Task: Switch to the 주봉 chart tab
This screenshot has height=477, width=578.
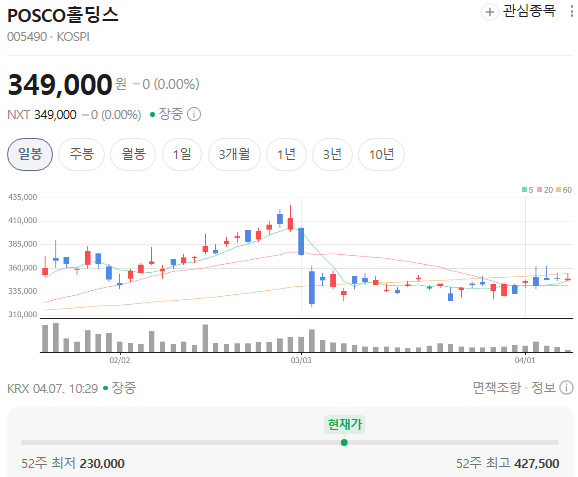Action: [x=81, y=154]
